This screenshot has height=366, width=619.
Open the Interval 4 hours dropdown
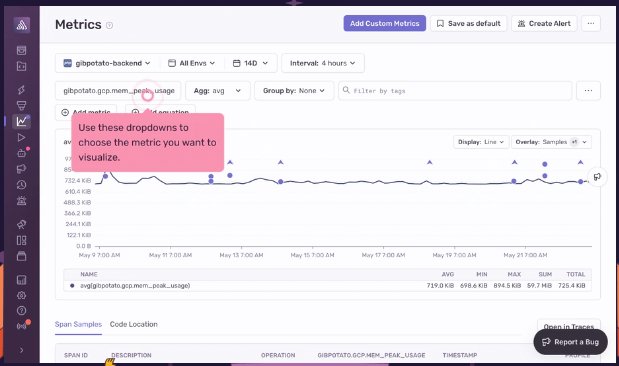(323, 63)
